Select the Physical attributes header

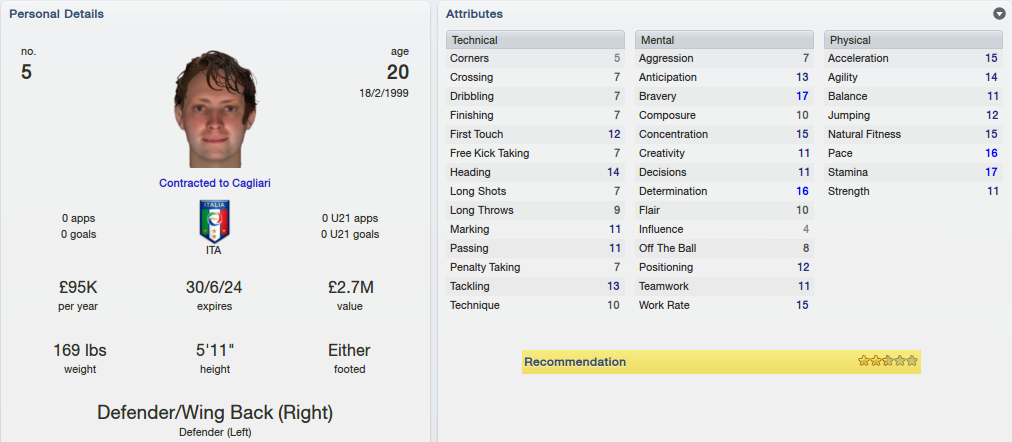913,40
